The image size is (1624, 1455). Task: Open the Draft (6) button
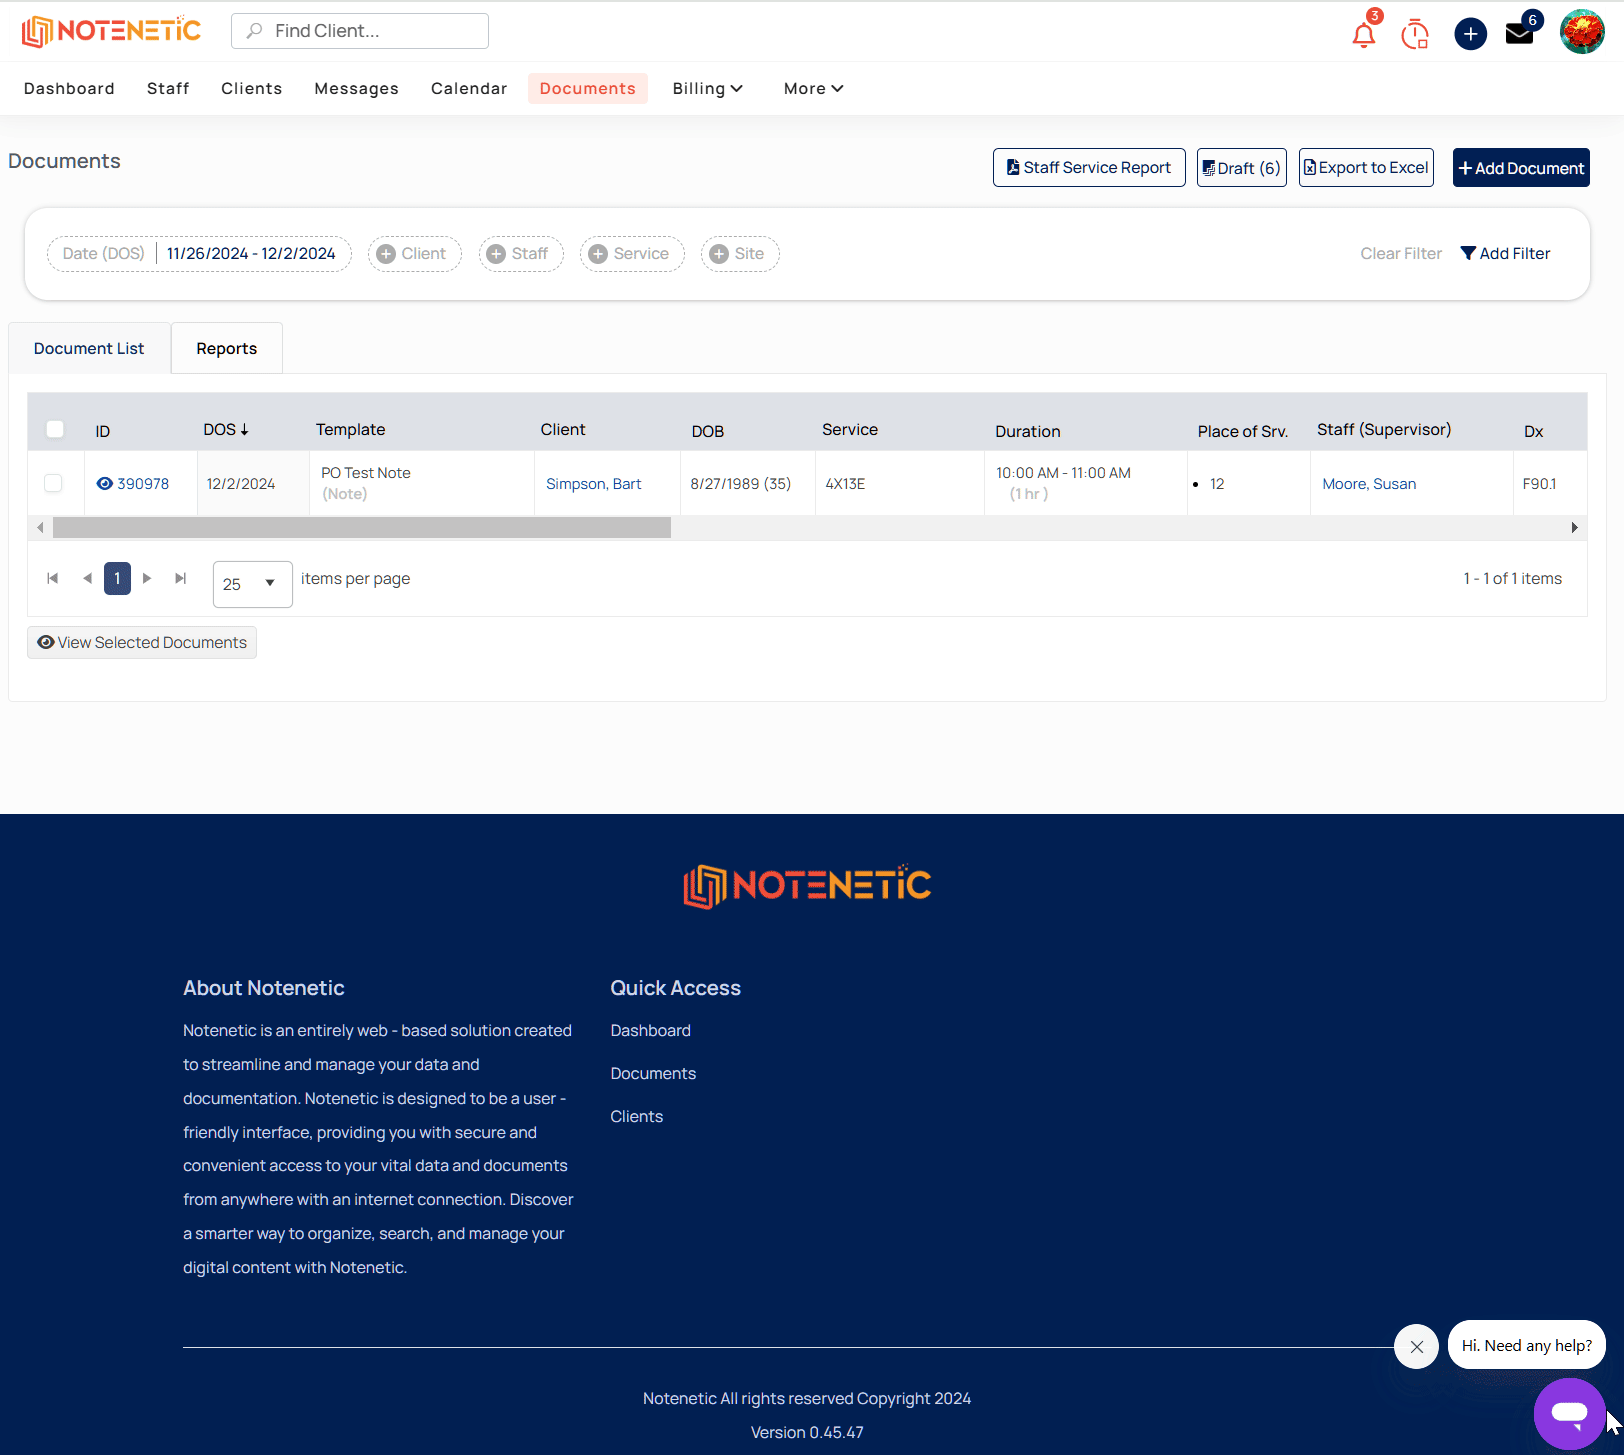pyautogui.click(x=1242, y=168)
